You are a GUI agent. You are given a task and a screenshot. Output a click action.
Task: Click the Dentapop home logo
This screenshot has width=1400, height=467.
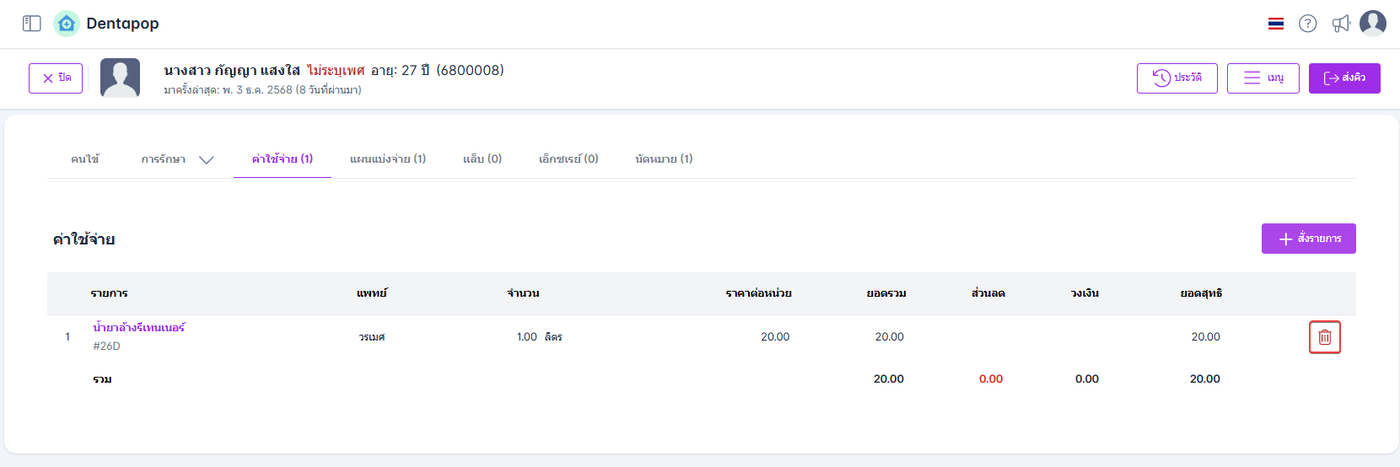tap(67, 23)
